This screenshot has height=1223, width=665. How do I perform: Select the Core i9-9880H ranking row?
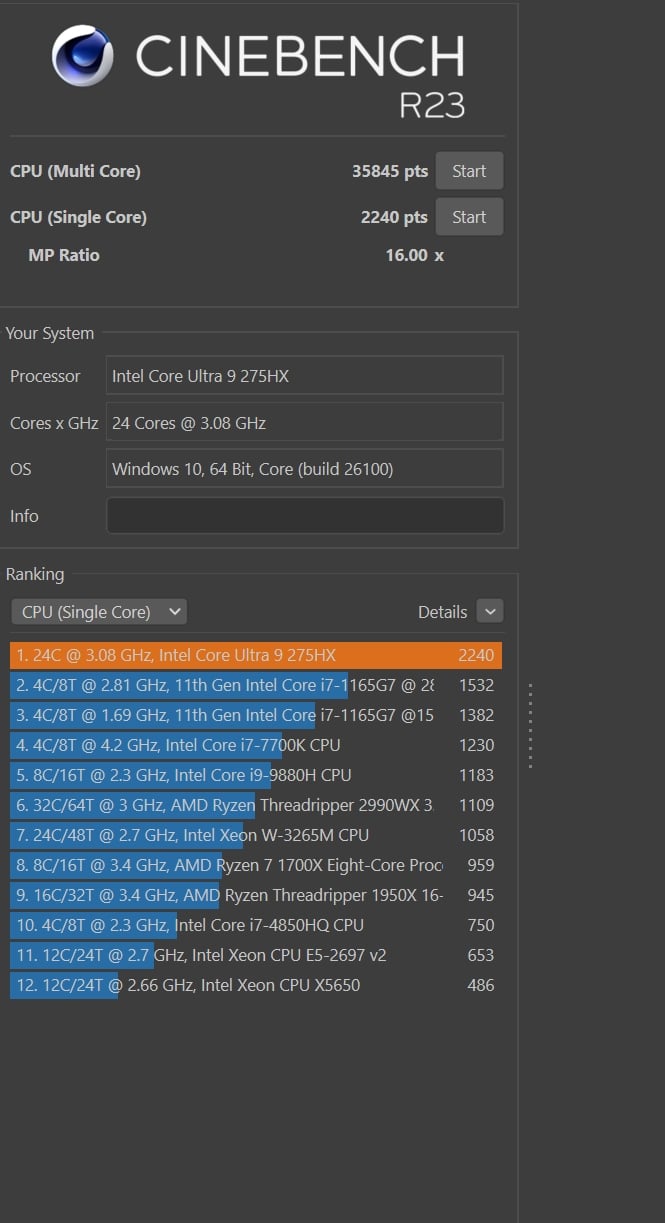(255, 775)
